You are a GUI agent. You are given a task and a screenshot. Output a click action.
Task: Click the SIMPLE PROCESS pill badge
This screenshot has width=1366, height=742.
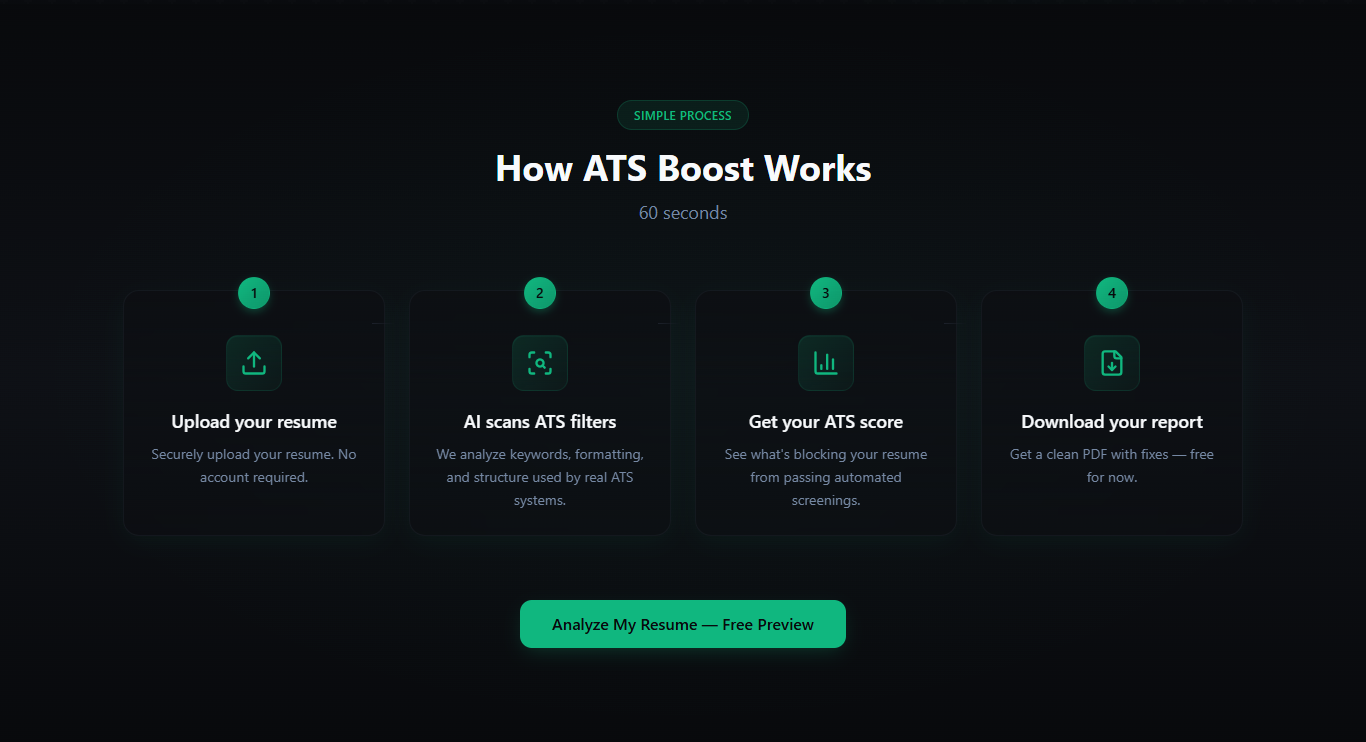(x=683, y=115)
